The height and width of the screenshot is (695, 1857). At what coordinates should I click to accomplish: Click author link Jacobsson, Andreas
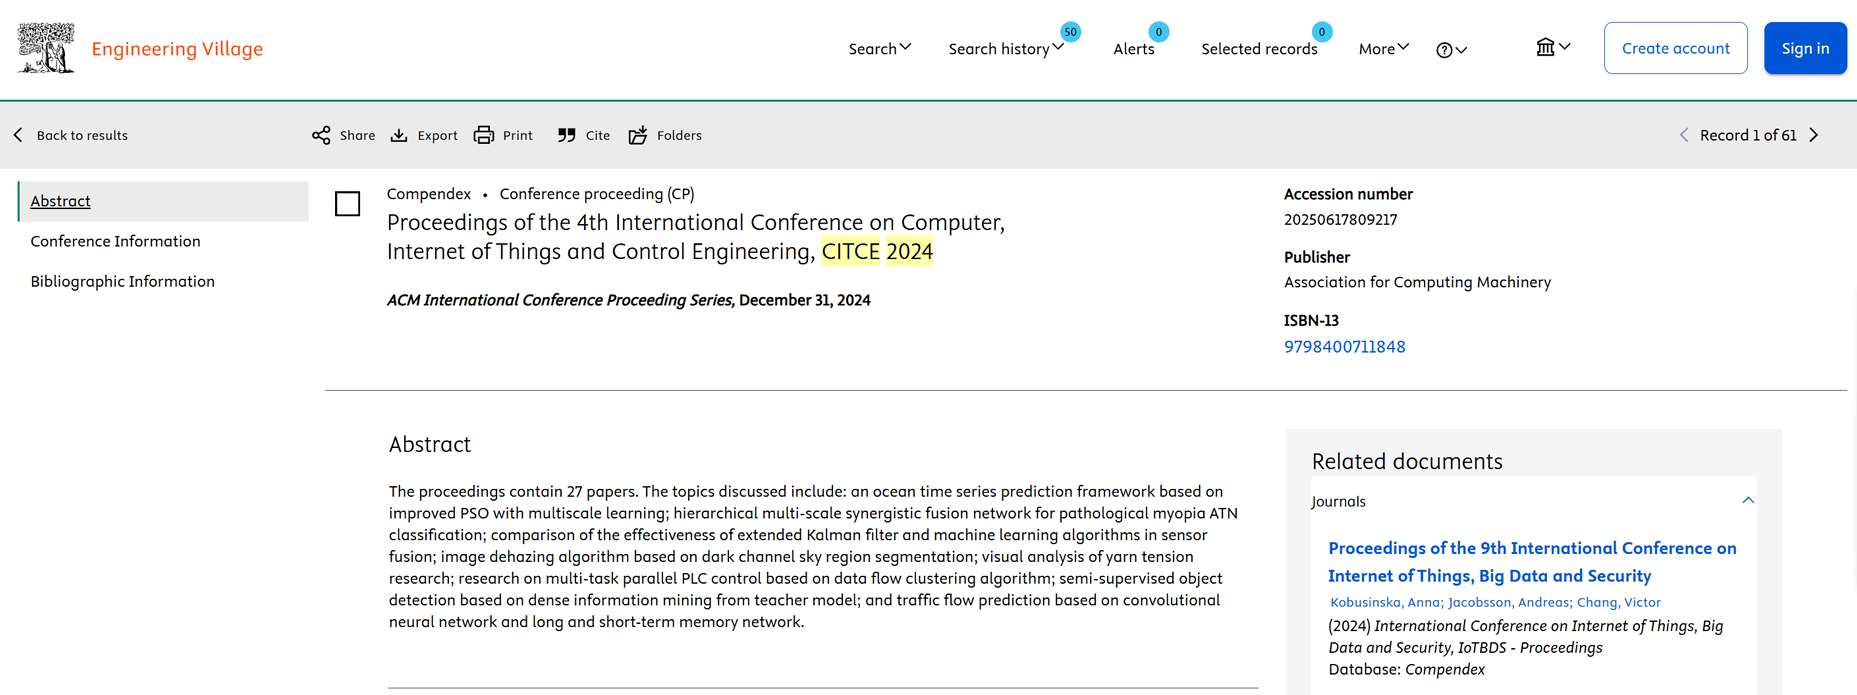point(1508,602)
